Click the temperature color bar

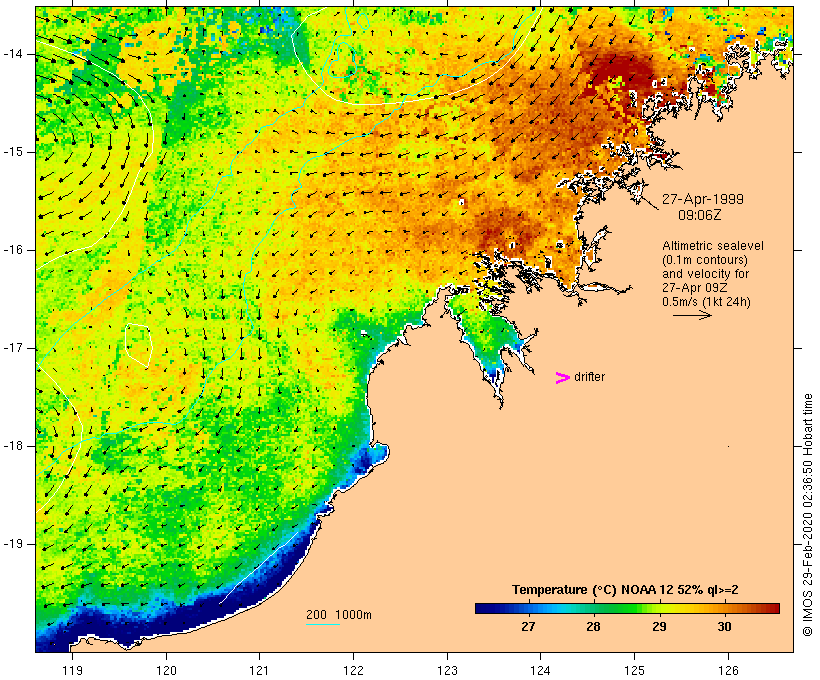tap(628, 608)
